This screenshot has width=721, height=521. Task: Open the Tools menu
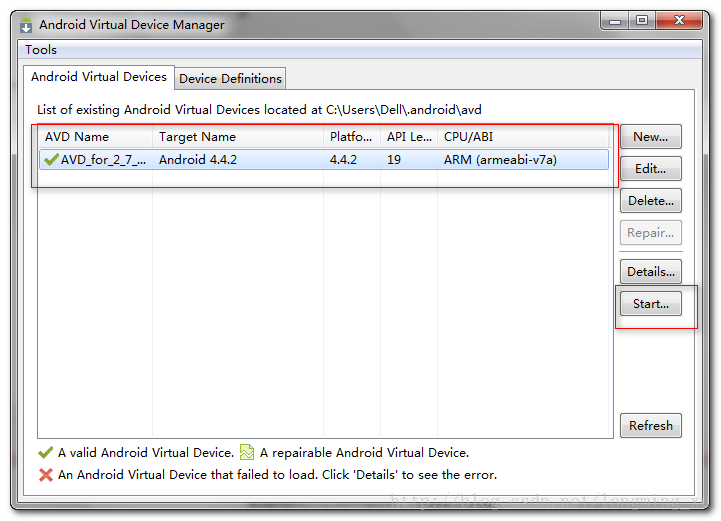coord(41,50)
